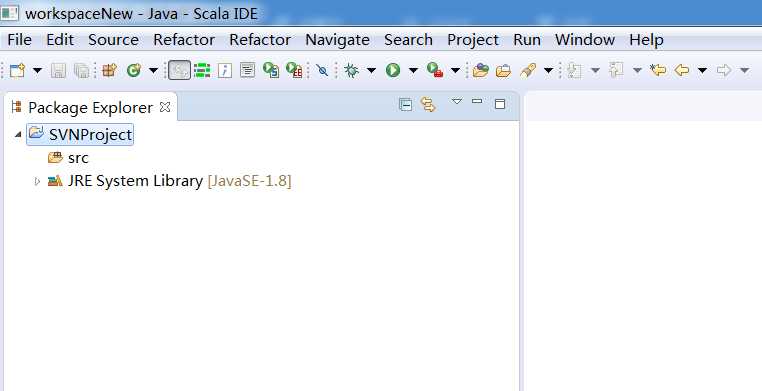Collapse the SVNProject tree node arrow
762x391 pixels.
pos(18,134)
